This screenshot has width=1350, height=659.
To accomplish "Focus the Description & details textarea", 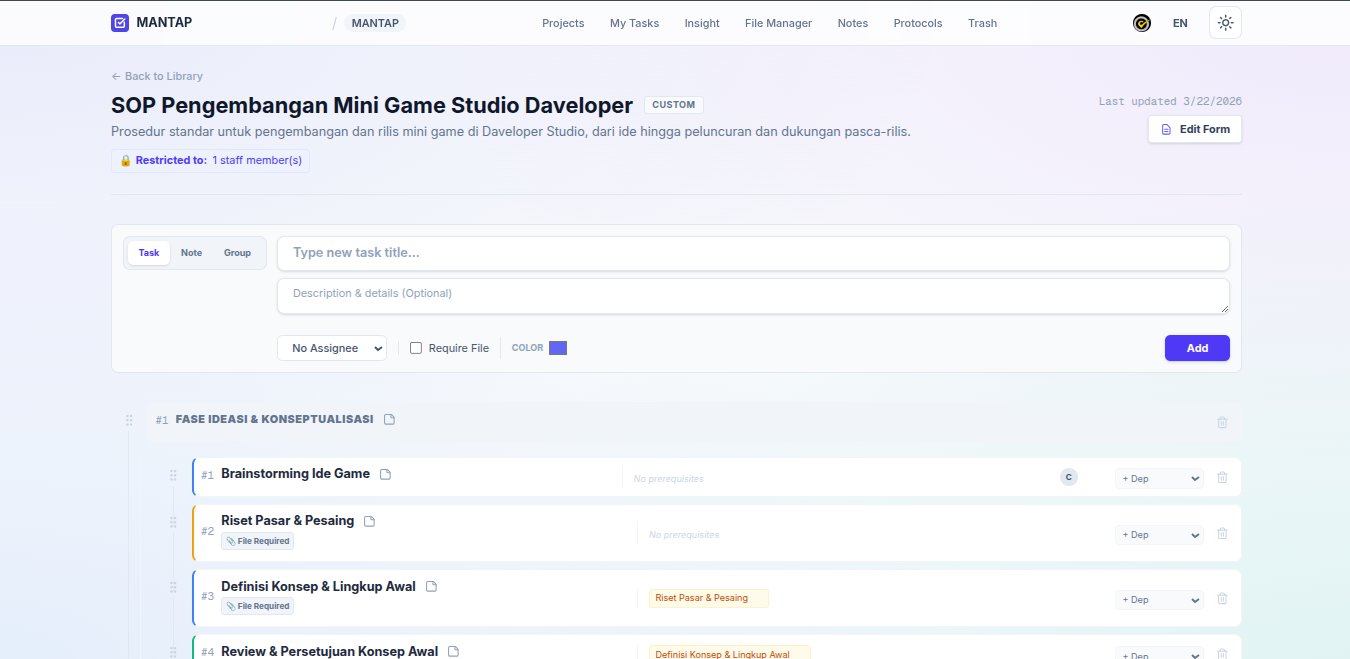I will pyautogui.click(x=753, y=296).
